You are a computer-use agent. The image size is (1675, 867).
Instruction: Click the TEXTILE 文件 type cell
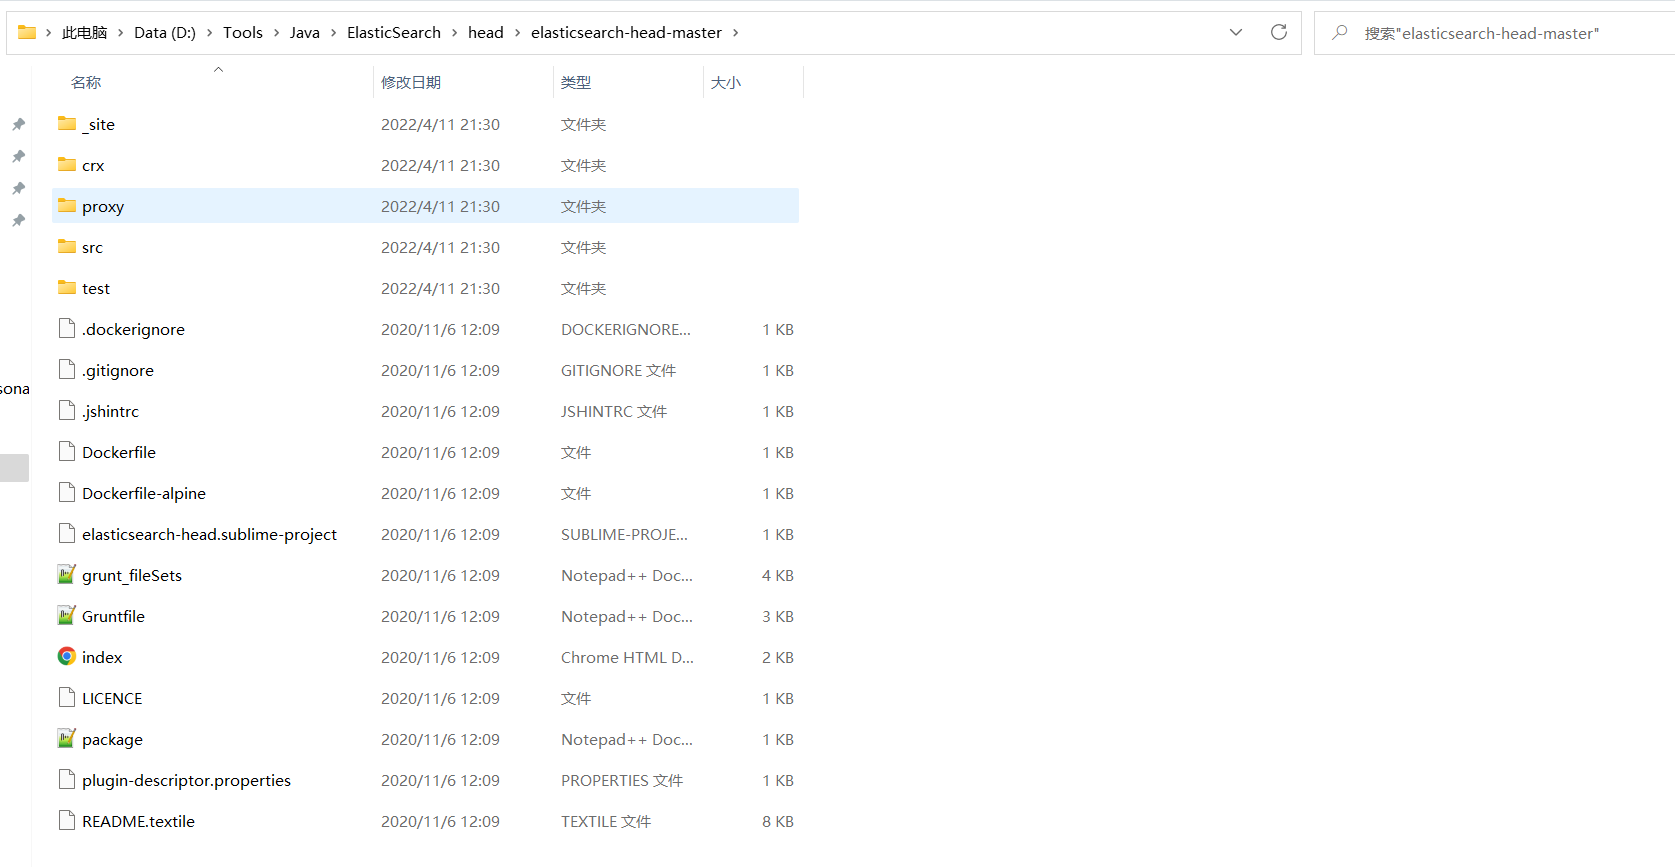click(606, 821)
